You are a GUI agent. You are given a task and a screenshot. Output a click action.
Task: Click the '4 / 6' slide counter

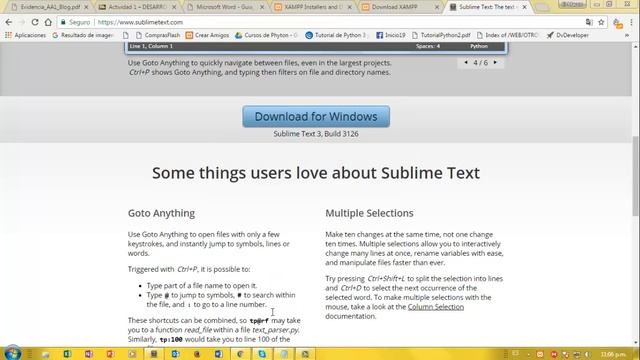tap(480, 63)
